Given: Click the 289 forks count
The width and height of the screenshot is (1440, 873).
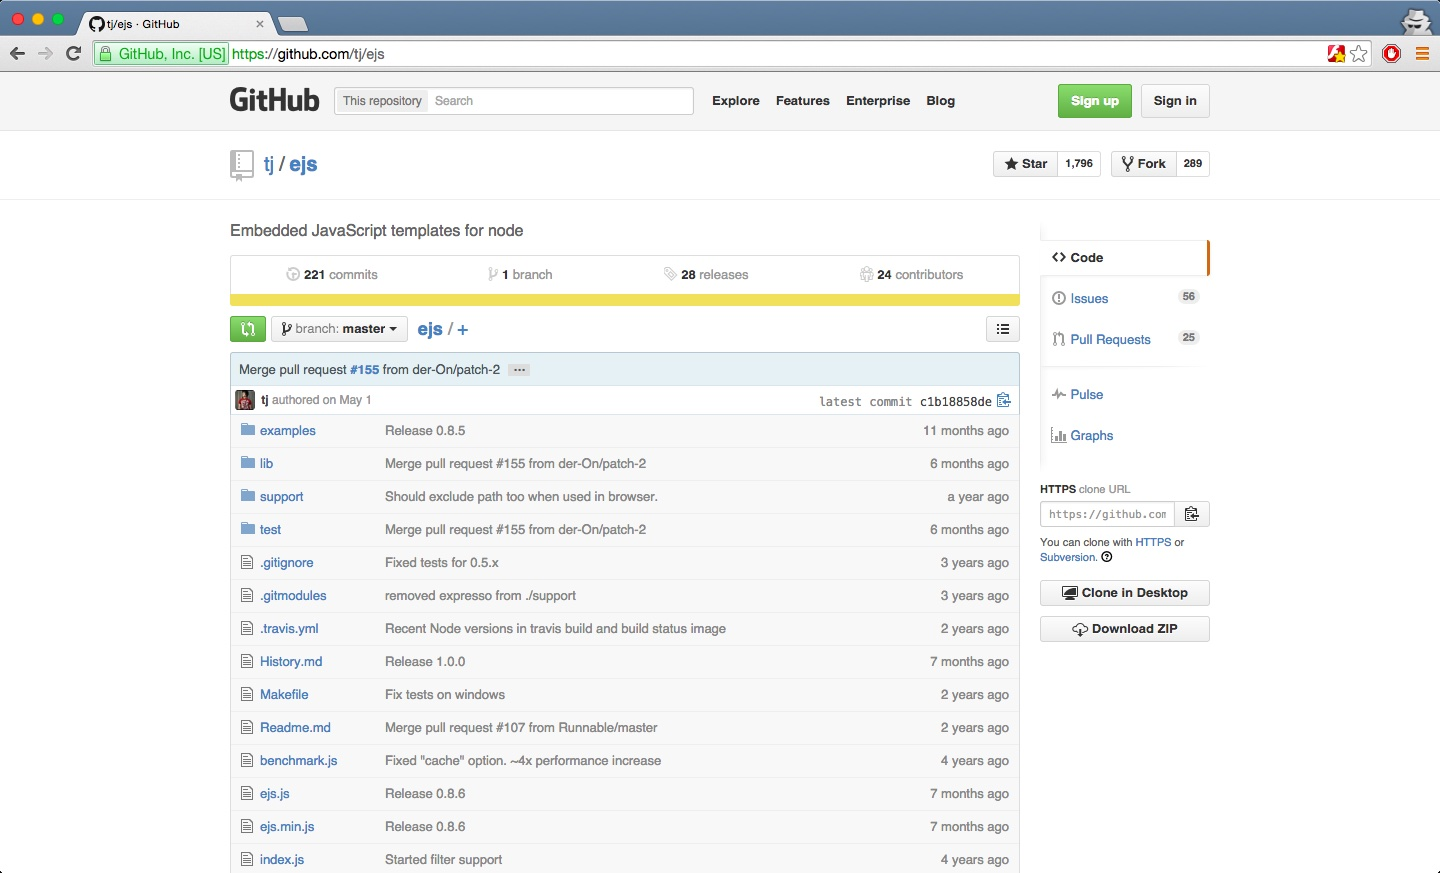Looking at the screenshot, I should 1192,164.
